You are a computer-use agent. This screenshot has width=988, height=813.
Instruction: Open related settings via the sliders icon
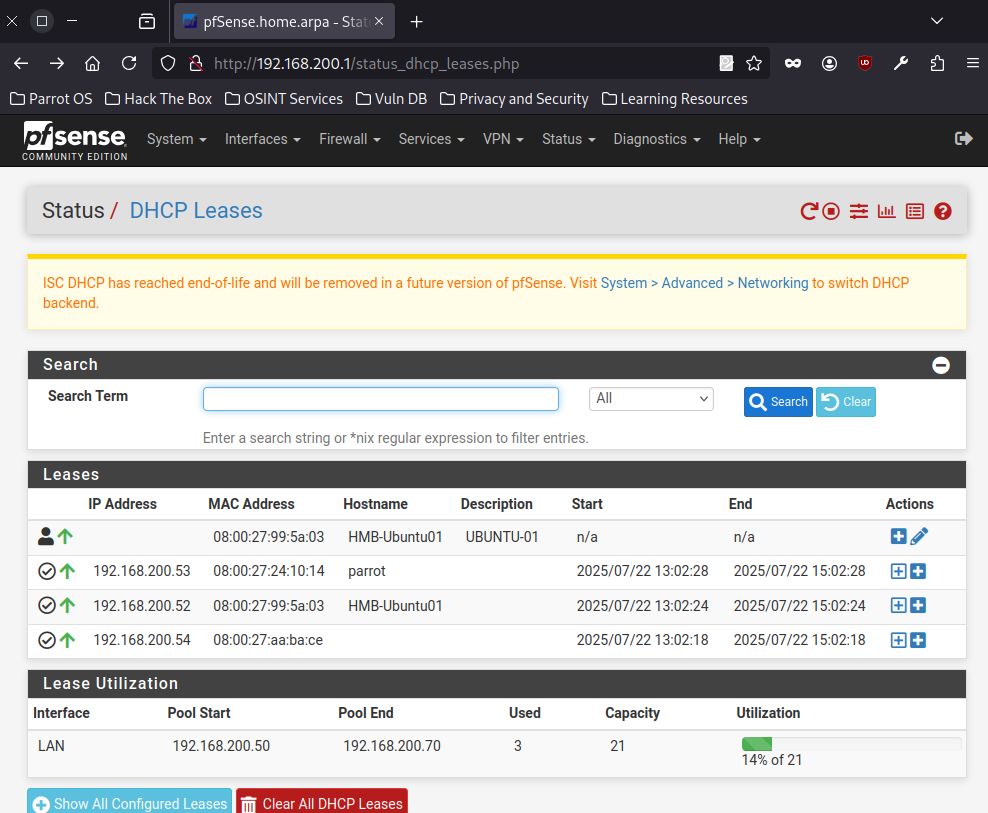click(859, 211)
